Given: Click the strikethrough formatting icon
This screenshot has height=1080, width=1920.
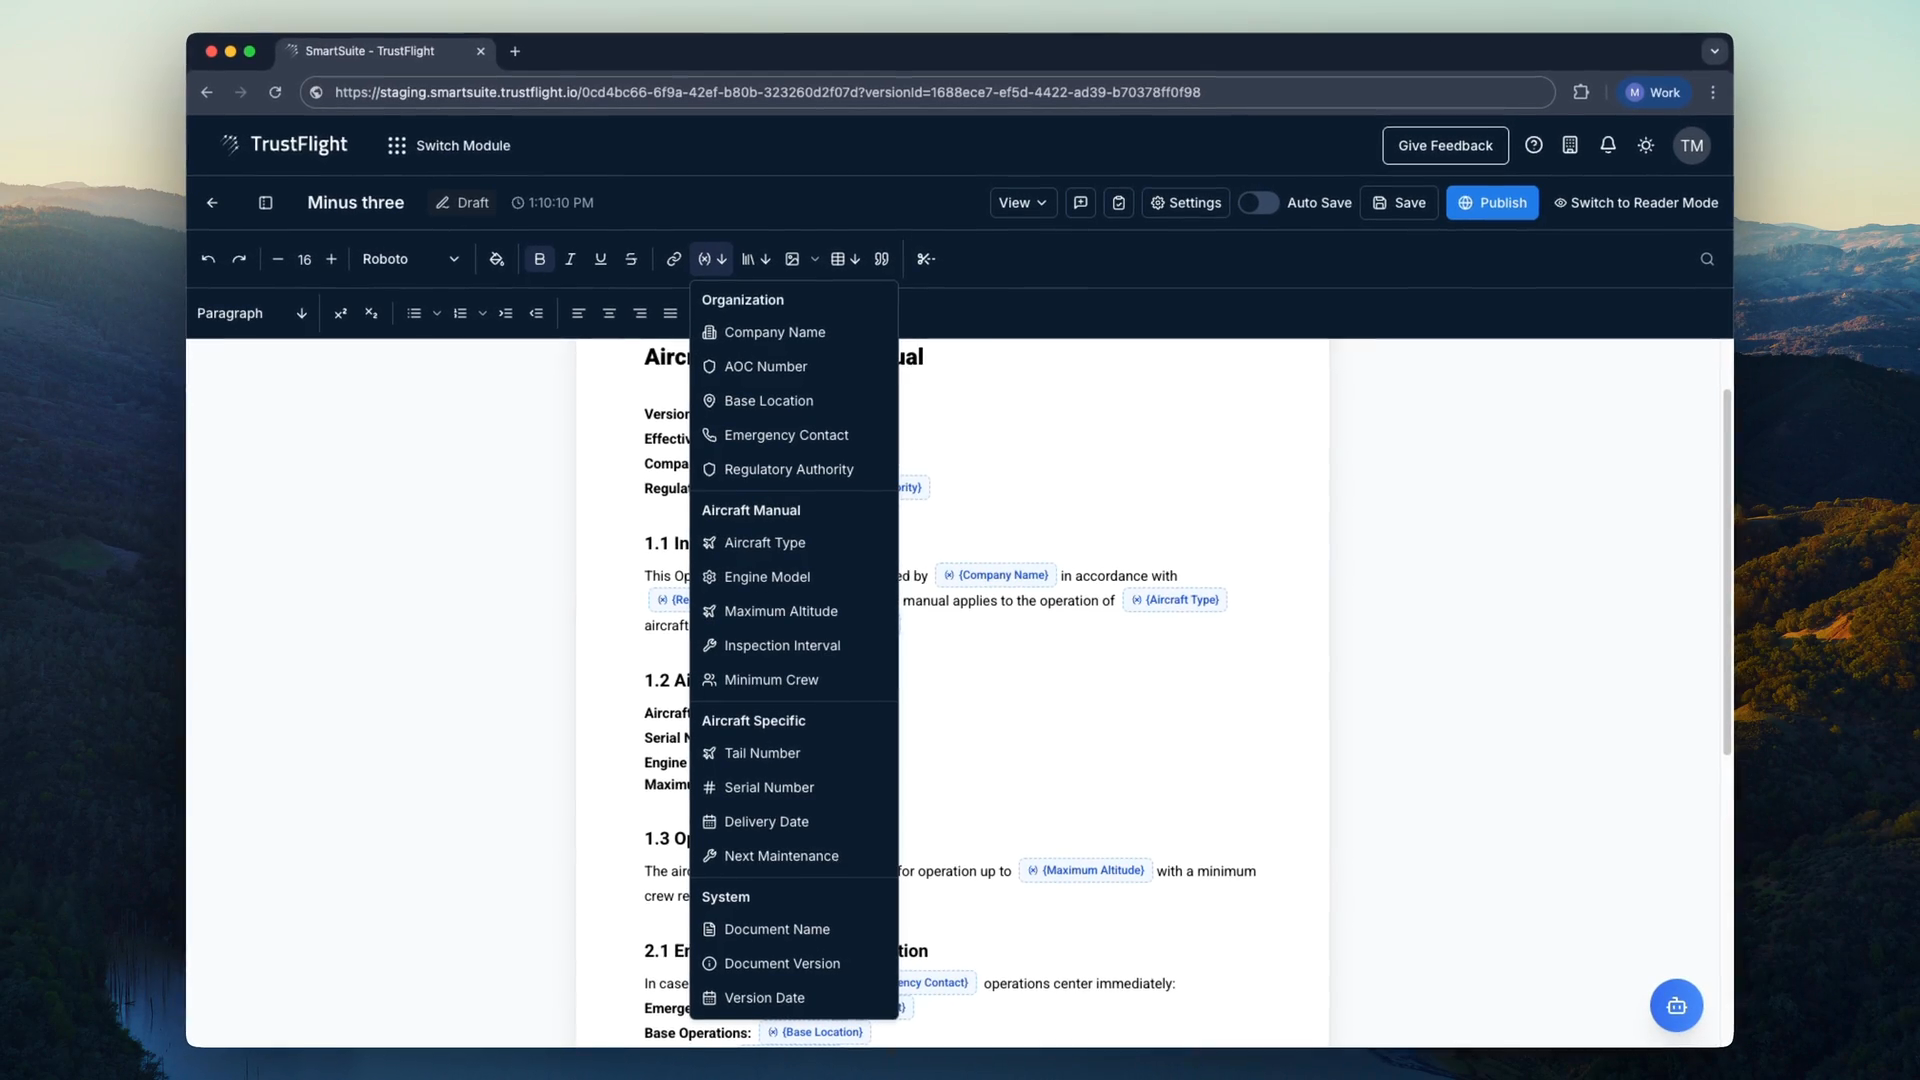Looking at the screenshot, I should click(x=631, y=259).
